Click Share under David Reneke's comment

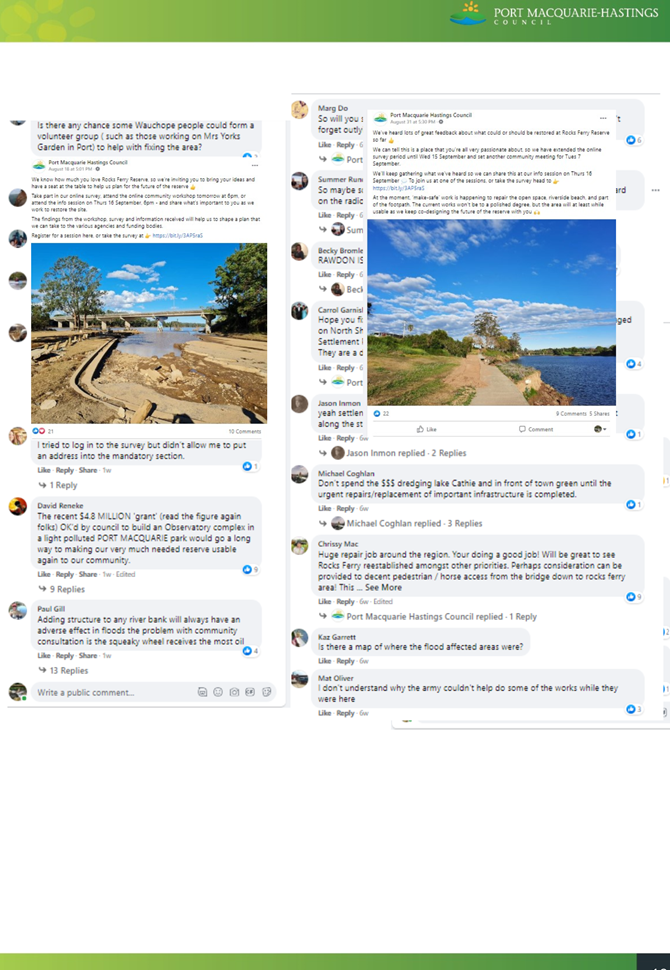click(88, 575)
